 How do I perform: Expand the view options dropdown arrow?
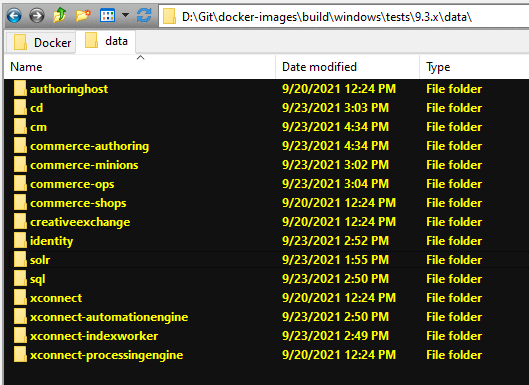pyautogui.click(x=125, y=15)
